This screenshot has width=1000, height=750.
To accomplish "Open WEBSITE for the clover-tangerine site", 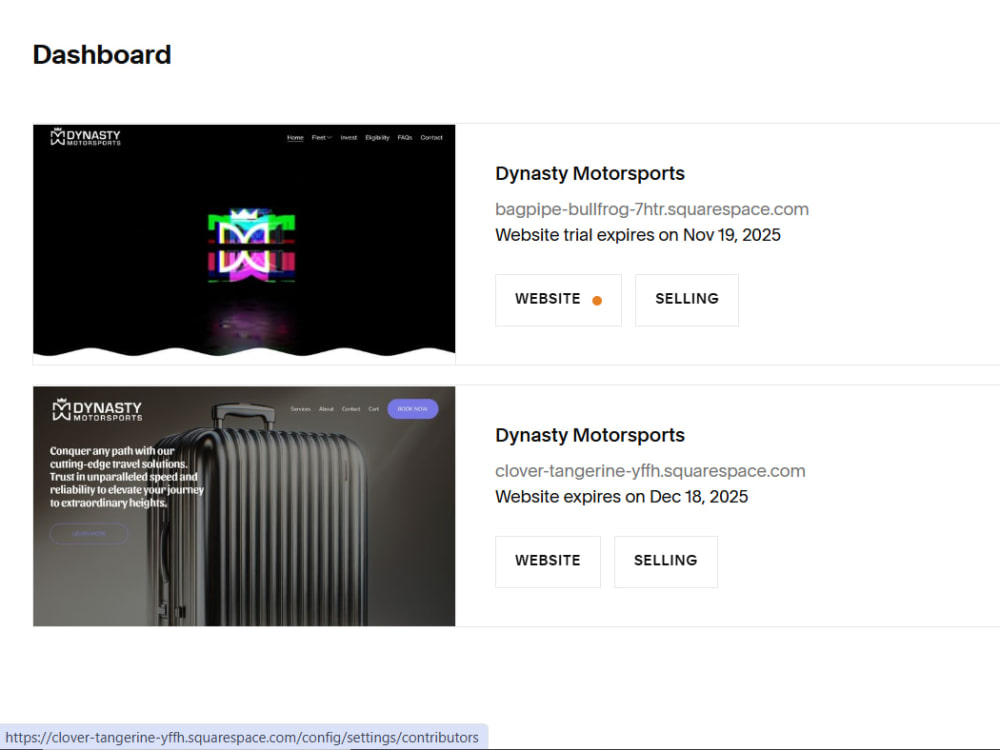I will (x=548, y=562).
